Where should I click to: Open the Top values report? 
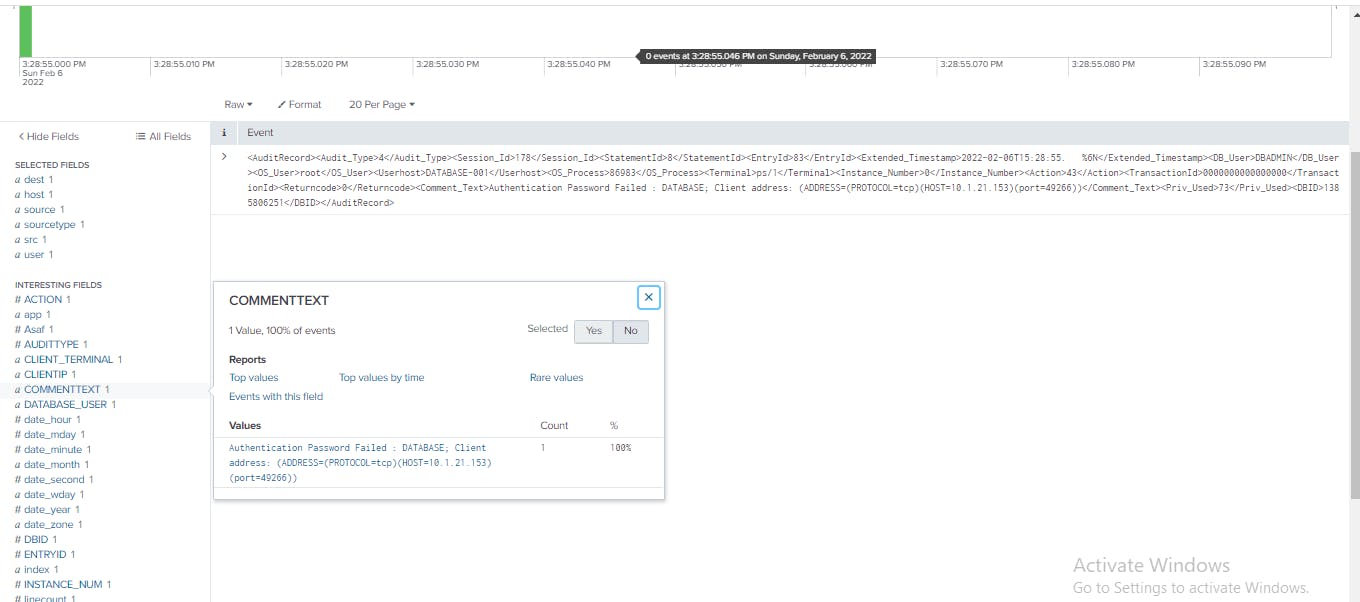click(254, 378)
